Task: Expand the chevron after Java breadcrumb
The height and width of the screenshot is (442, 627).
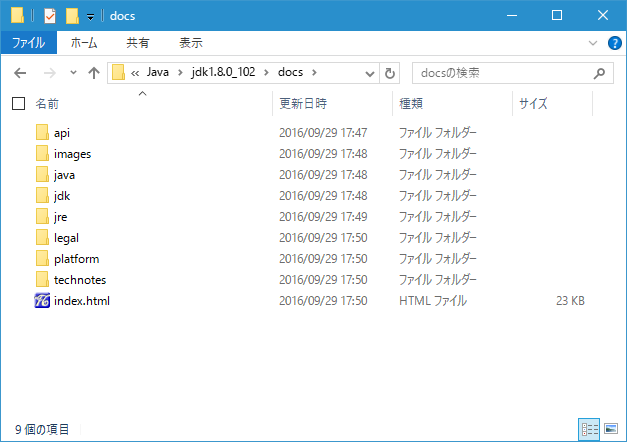Action: coord(180,73)
